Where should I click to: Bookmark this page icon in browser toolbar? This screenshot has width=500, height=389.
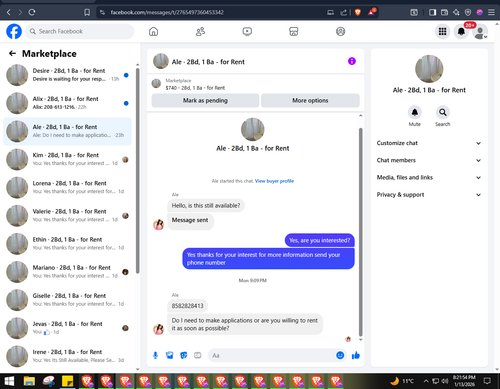click(87, 12)
